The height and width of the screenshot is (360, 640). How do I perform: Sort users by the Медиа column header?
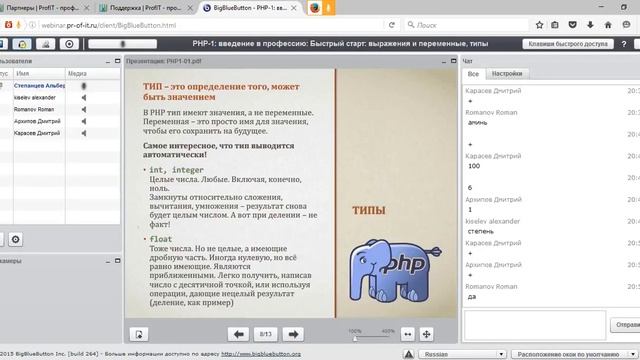93,73
